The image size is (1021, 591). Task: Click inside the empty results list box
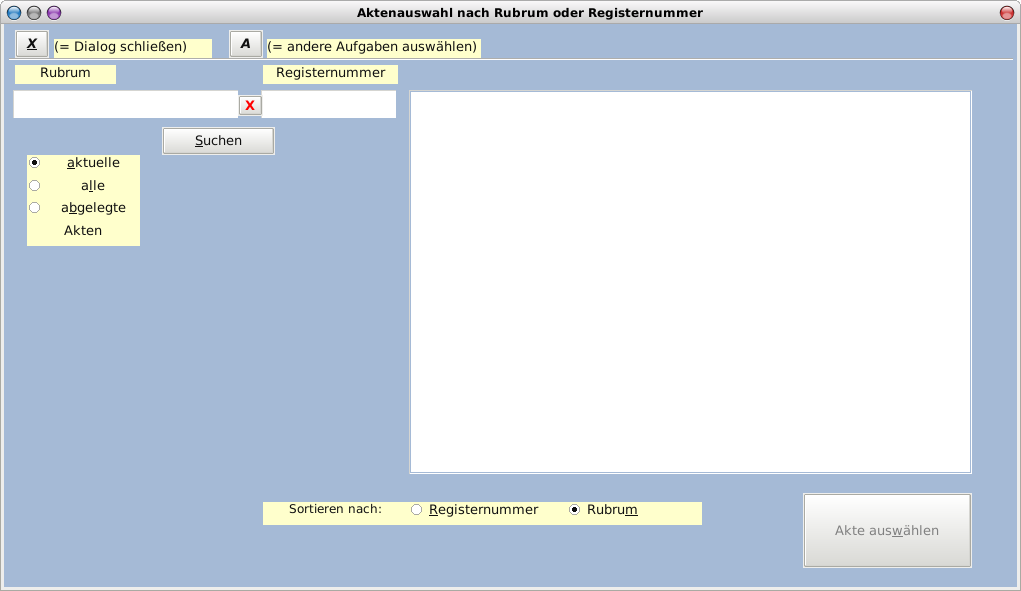tap(690, 282)
